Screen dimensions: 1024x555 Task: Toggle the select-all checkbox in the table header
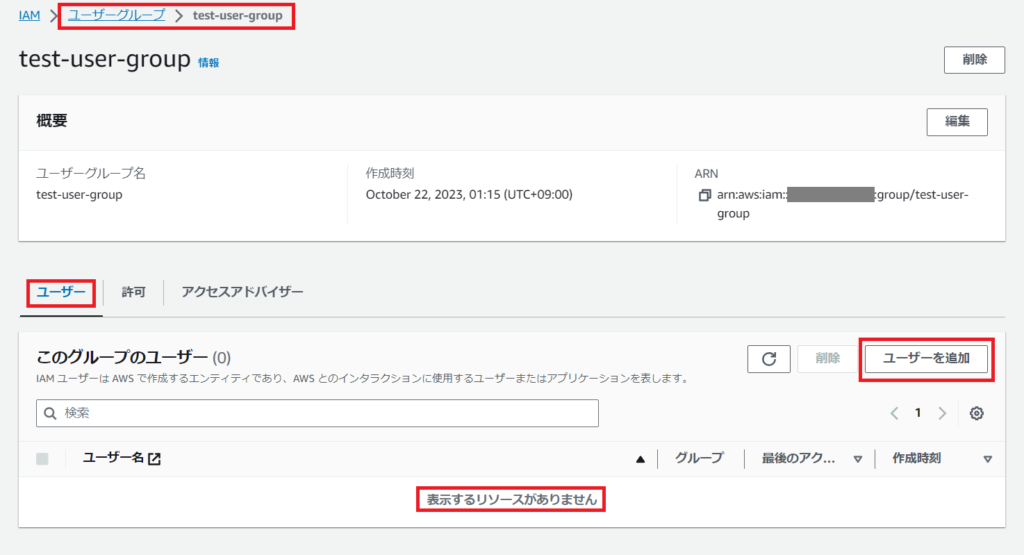click(42, 459)
